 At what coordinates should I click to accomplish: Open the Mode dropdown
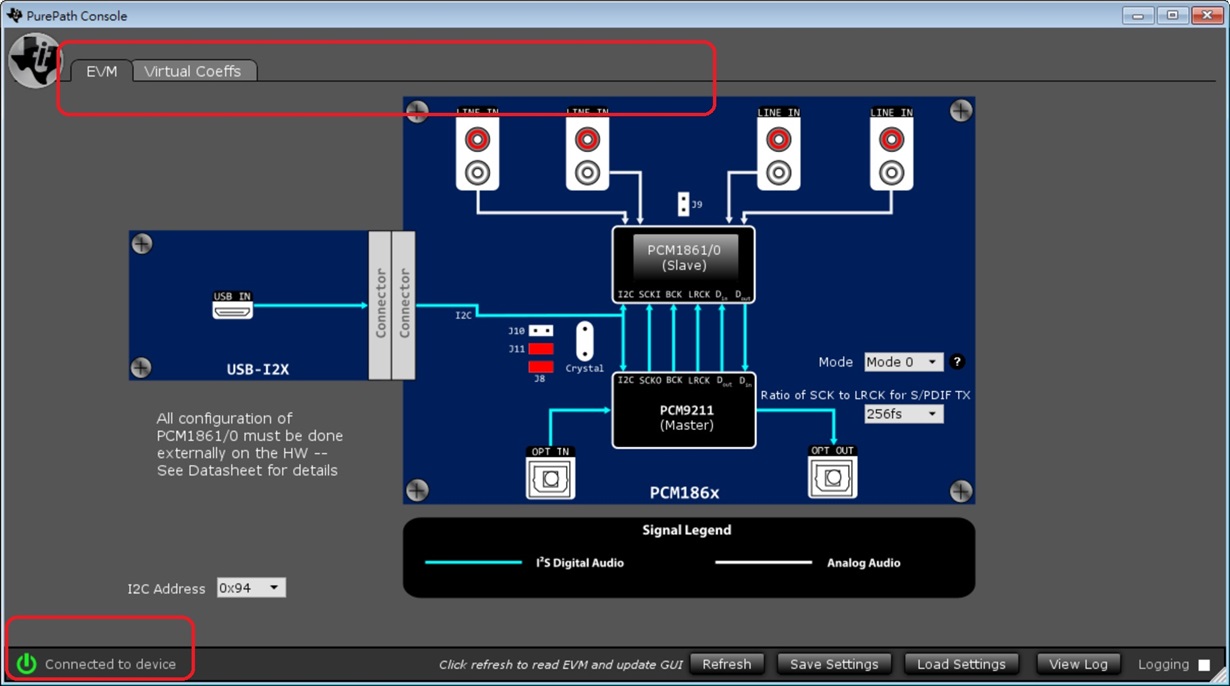(903, 362)
